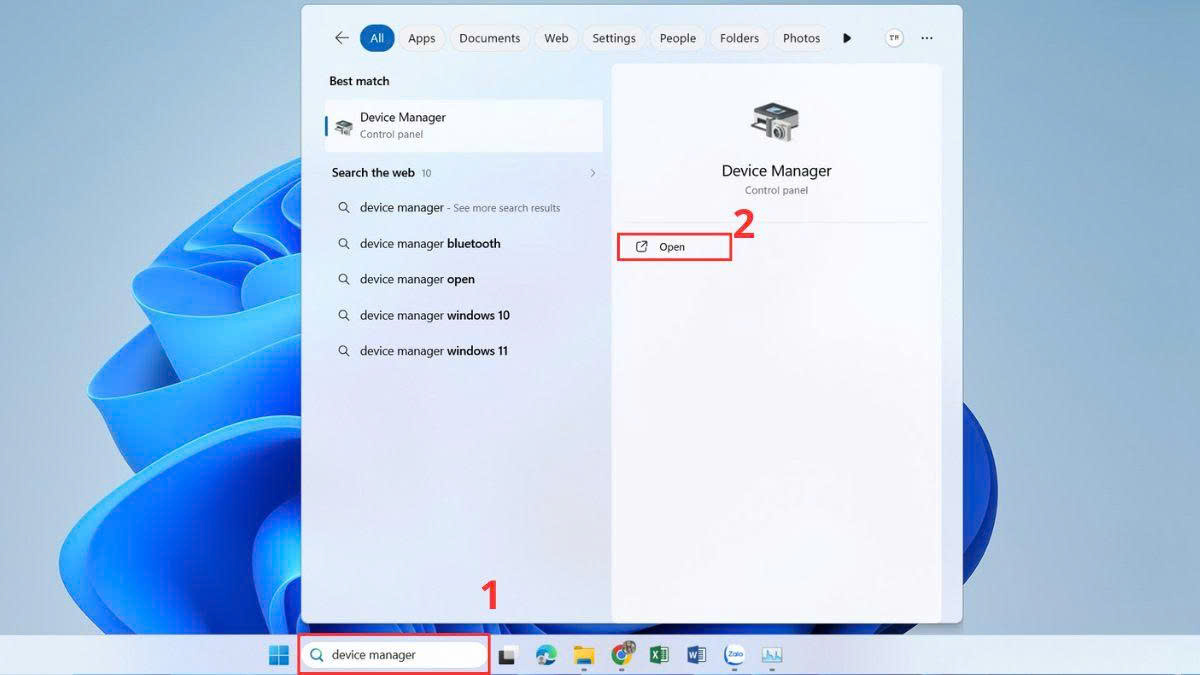Viewport: 1200px width, 675px height.
Task: Select suggestion 'device manager bluetooth'
Action: (x=464, y=244)
